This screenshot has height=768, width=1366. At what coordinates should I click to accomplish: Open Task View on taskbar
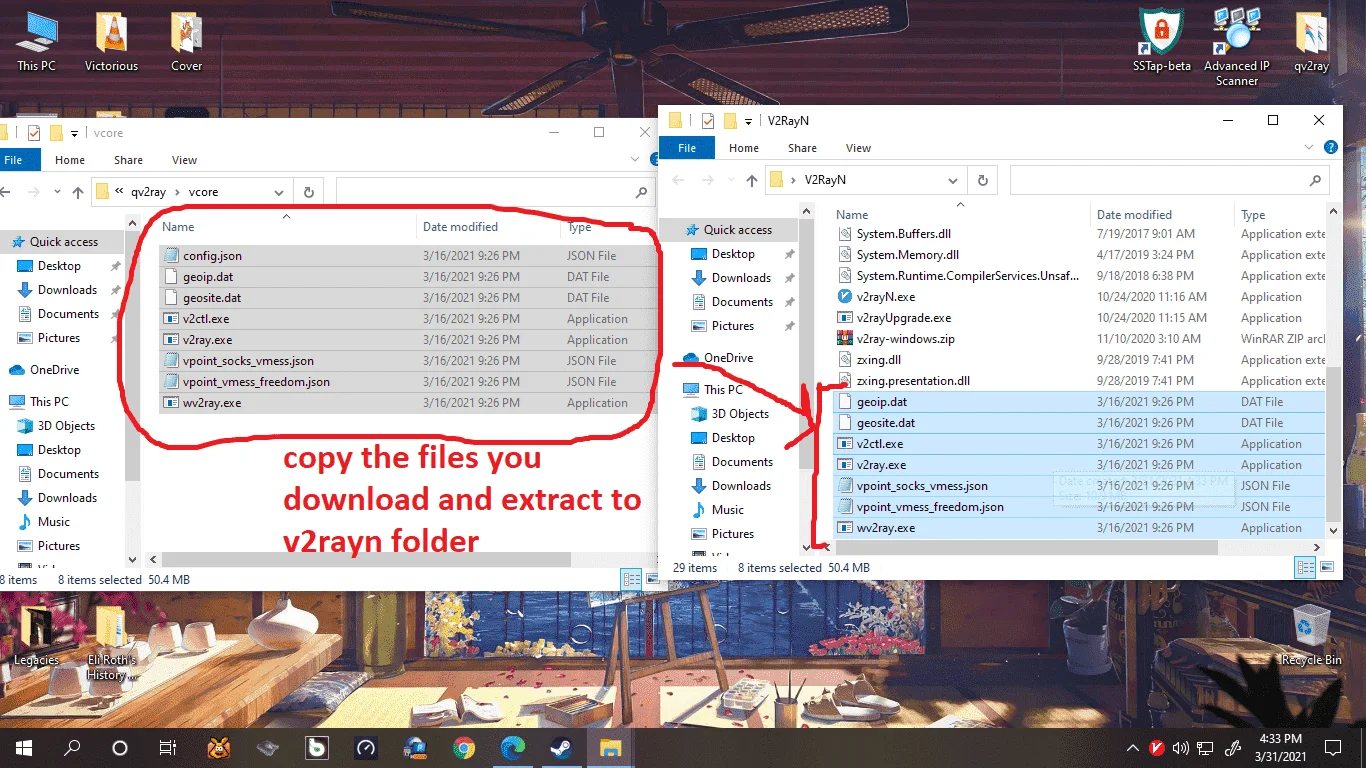pyautogui.click(x=168, y=747)
